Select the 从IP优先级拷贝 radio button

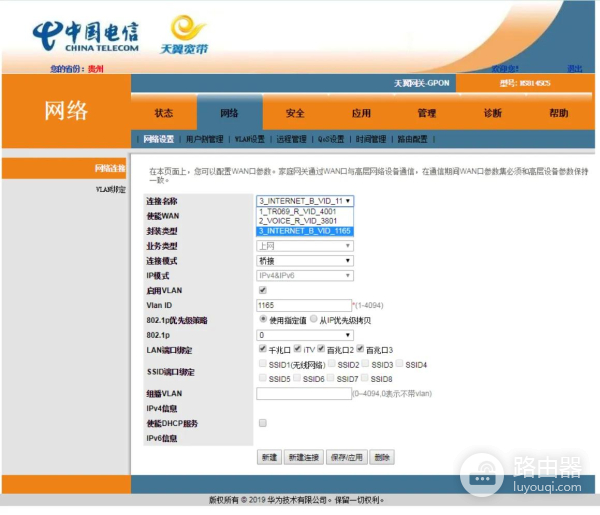[x=314, y=320]
